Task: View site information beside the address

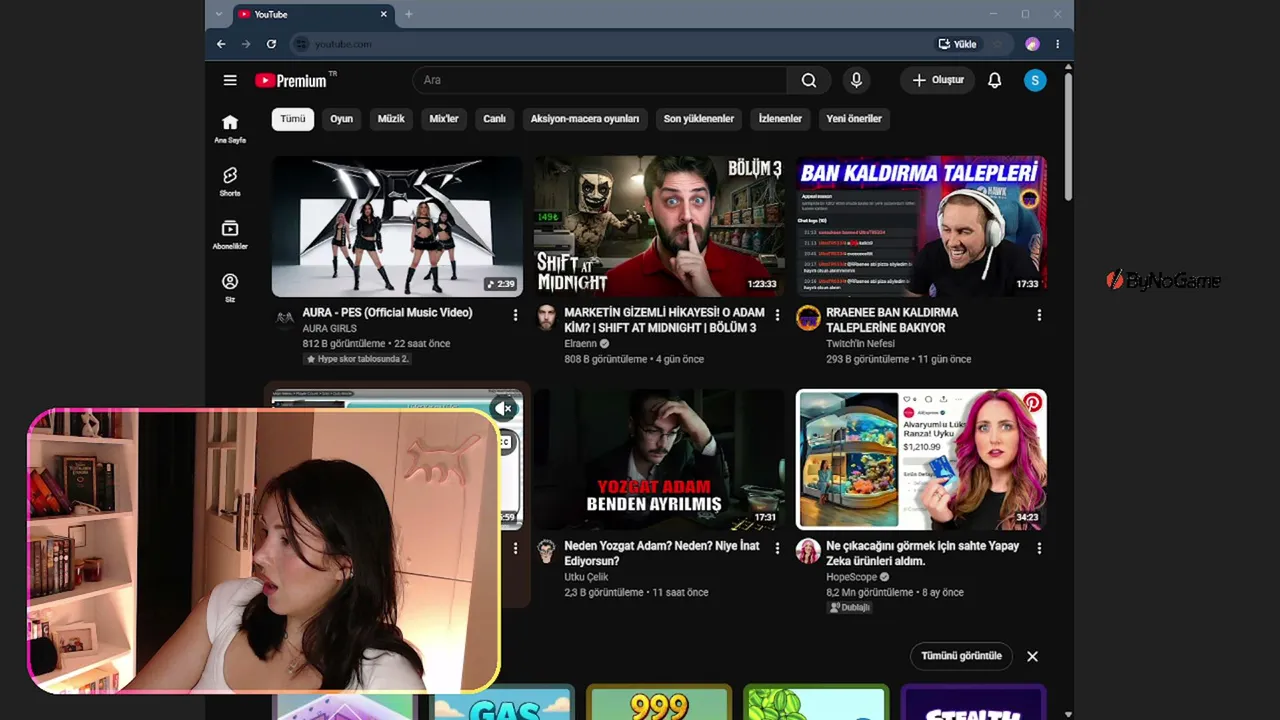Action: pos(301,44)
